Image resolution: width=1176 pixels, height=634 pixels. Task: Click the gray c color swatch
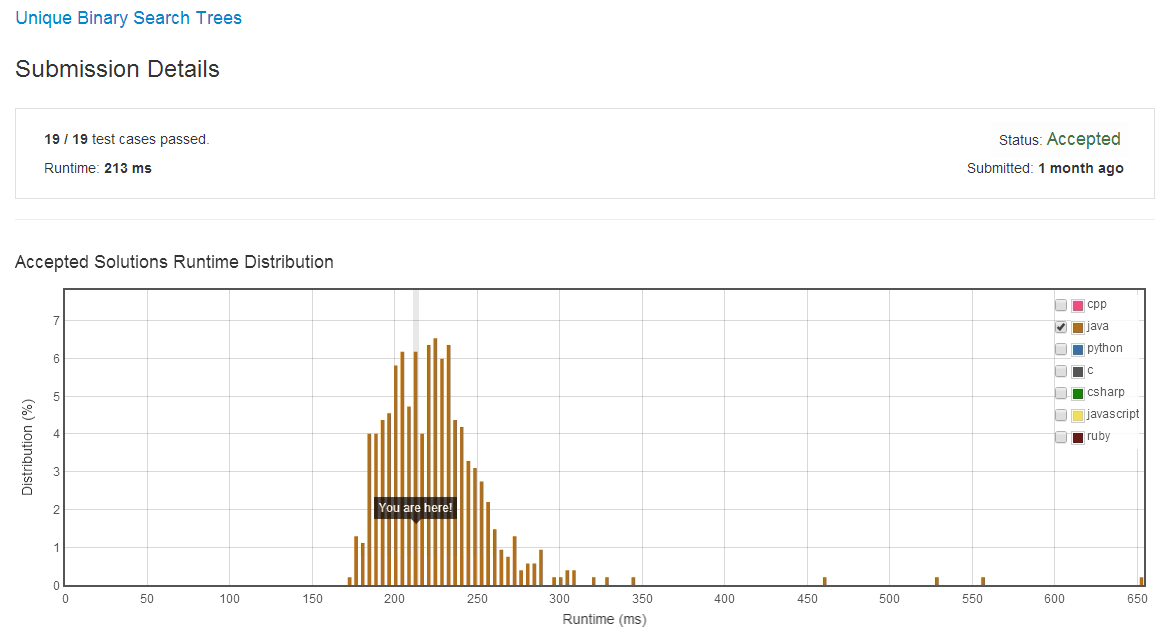(1078, 371)
